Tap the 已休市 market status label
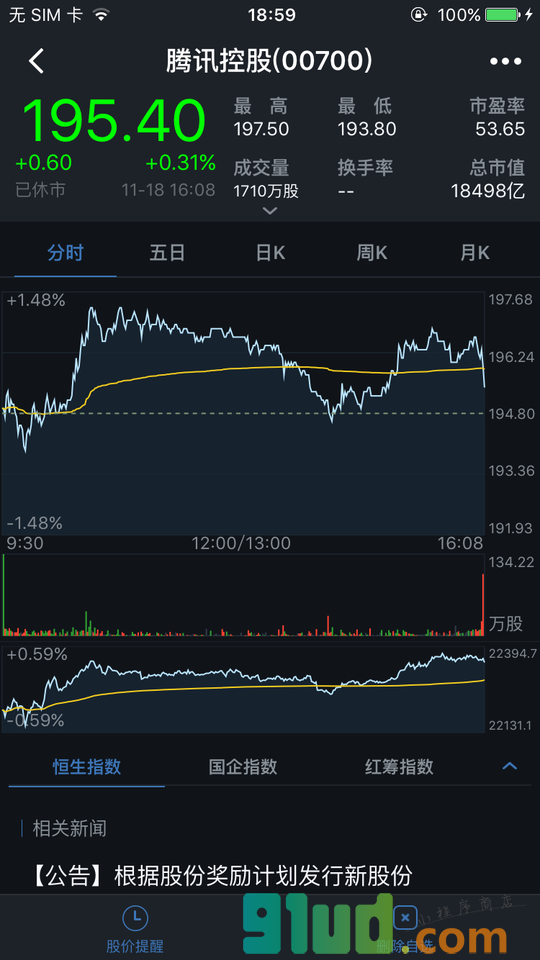The width and height of the screenshot is (540, 960). coord(40,190)
